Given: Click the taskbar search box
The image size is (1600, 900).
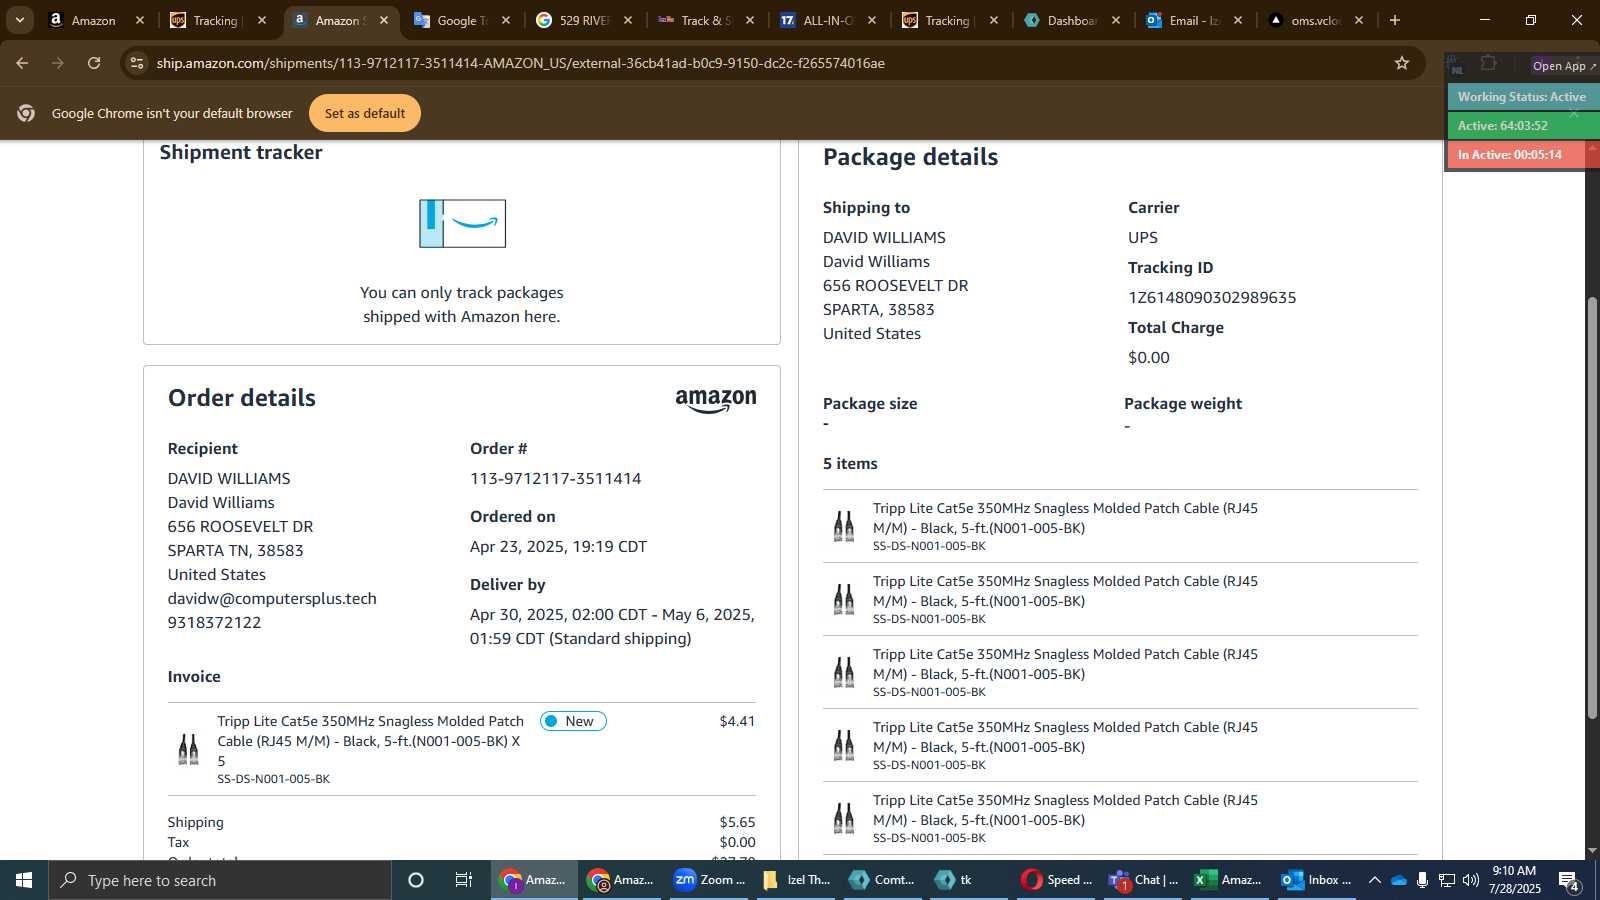Looking at the screenshot, I should tap(220, 880).
